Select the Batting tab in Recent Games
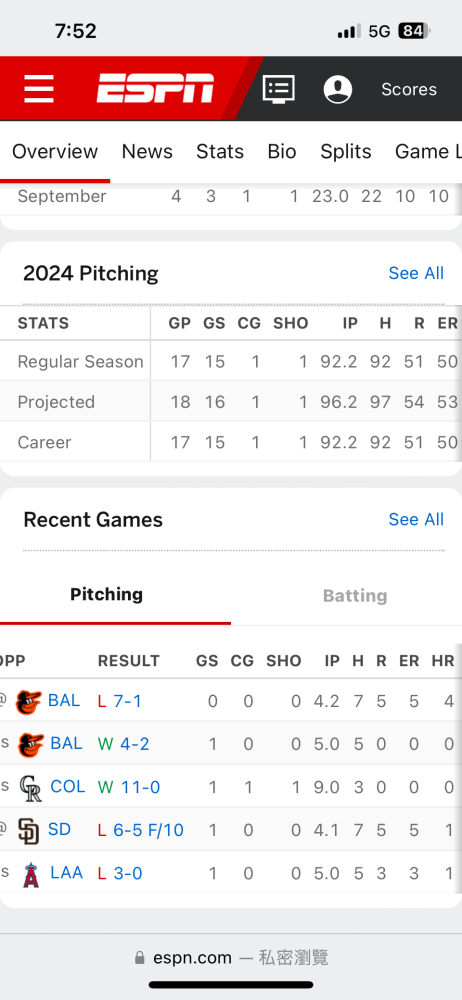The height and width of the screenshot is (1000, 462). tap(355, 596)
